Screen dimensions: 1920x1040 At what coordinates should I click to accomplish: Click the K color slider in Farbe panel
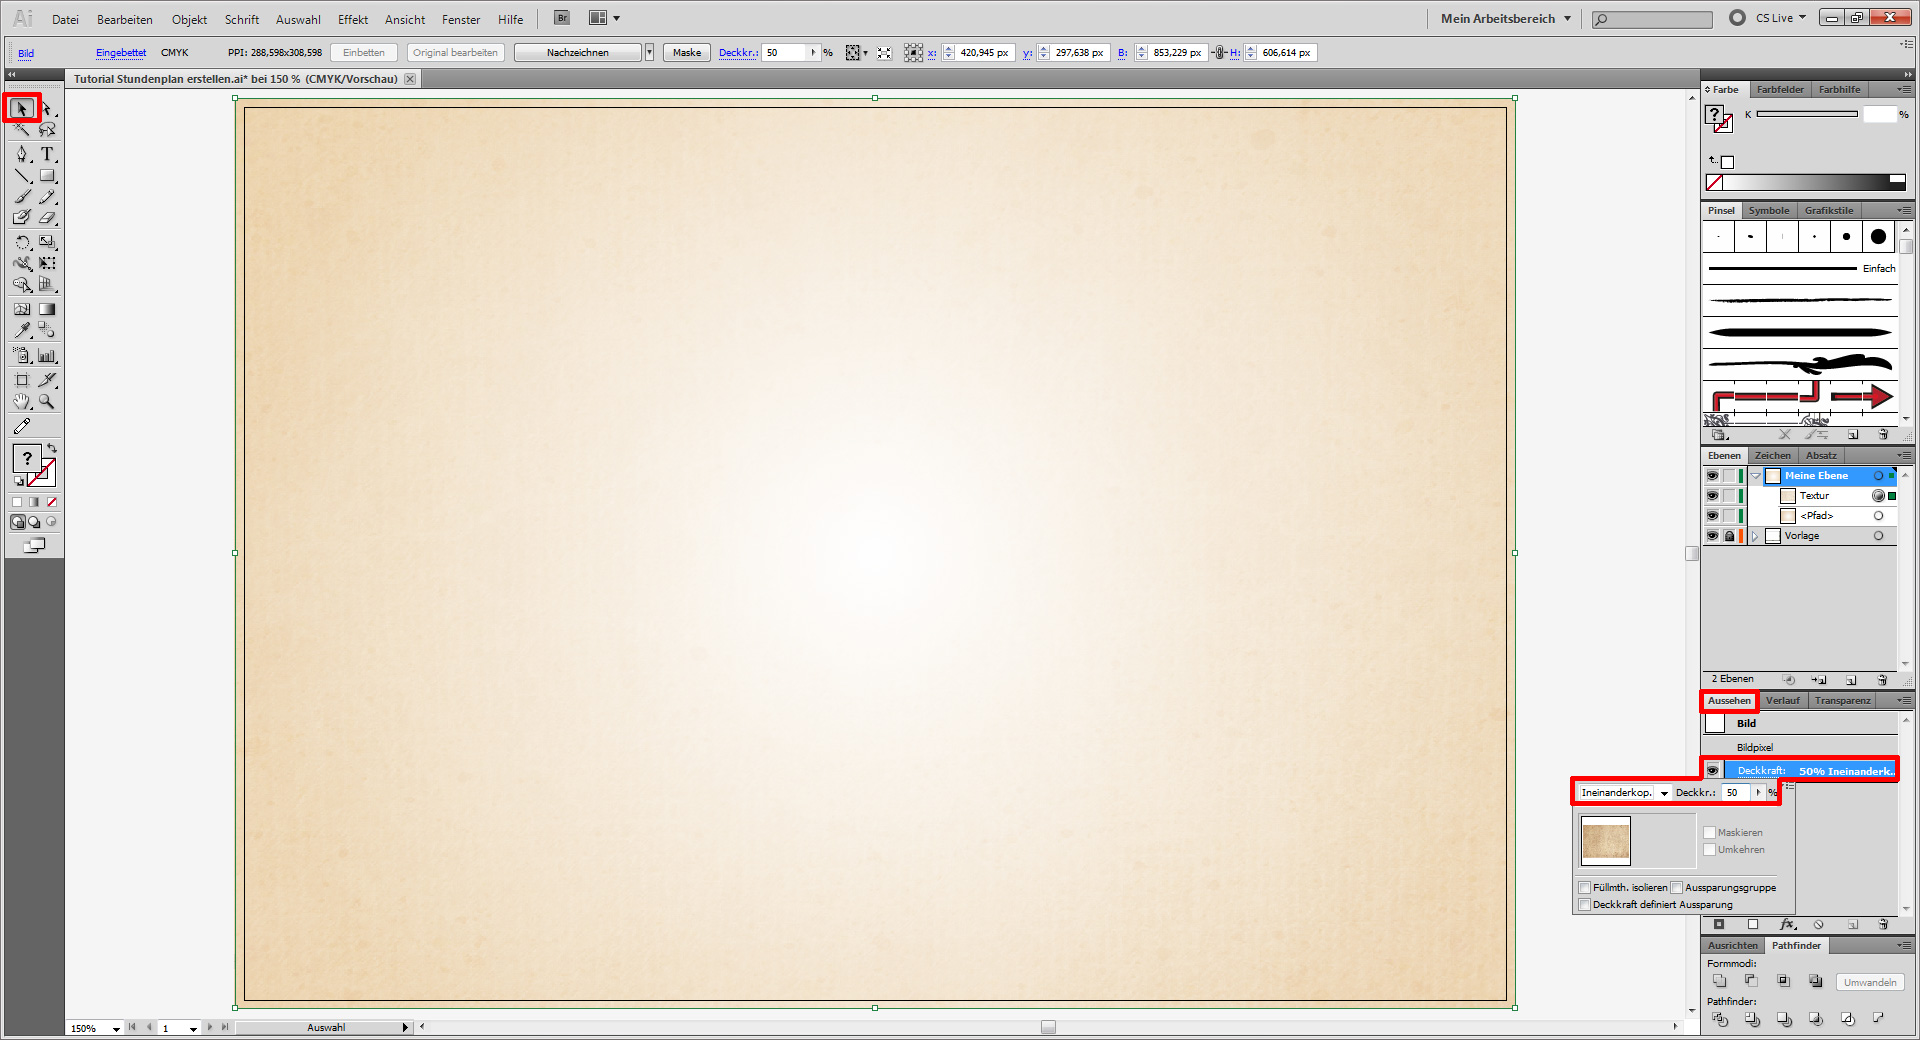click(1806, 115)
